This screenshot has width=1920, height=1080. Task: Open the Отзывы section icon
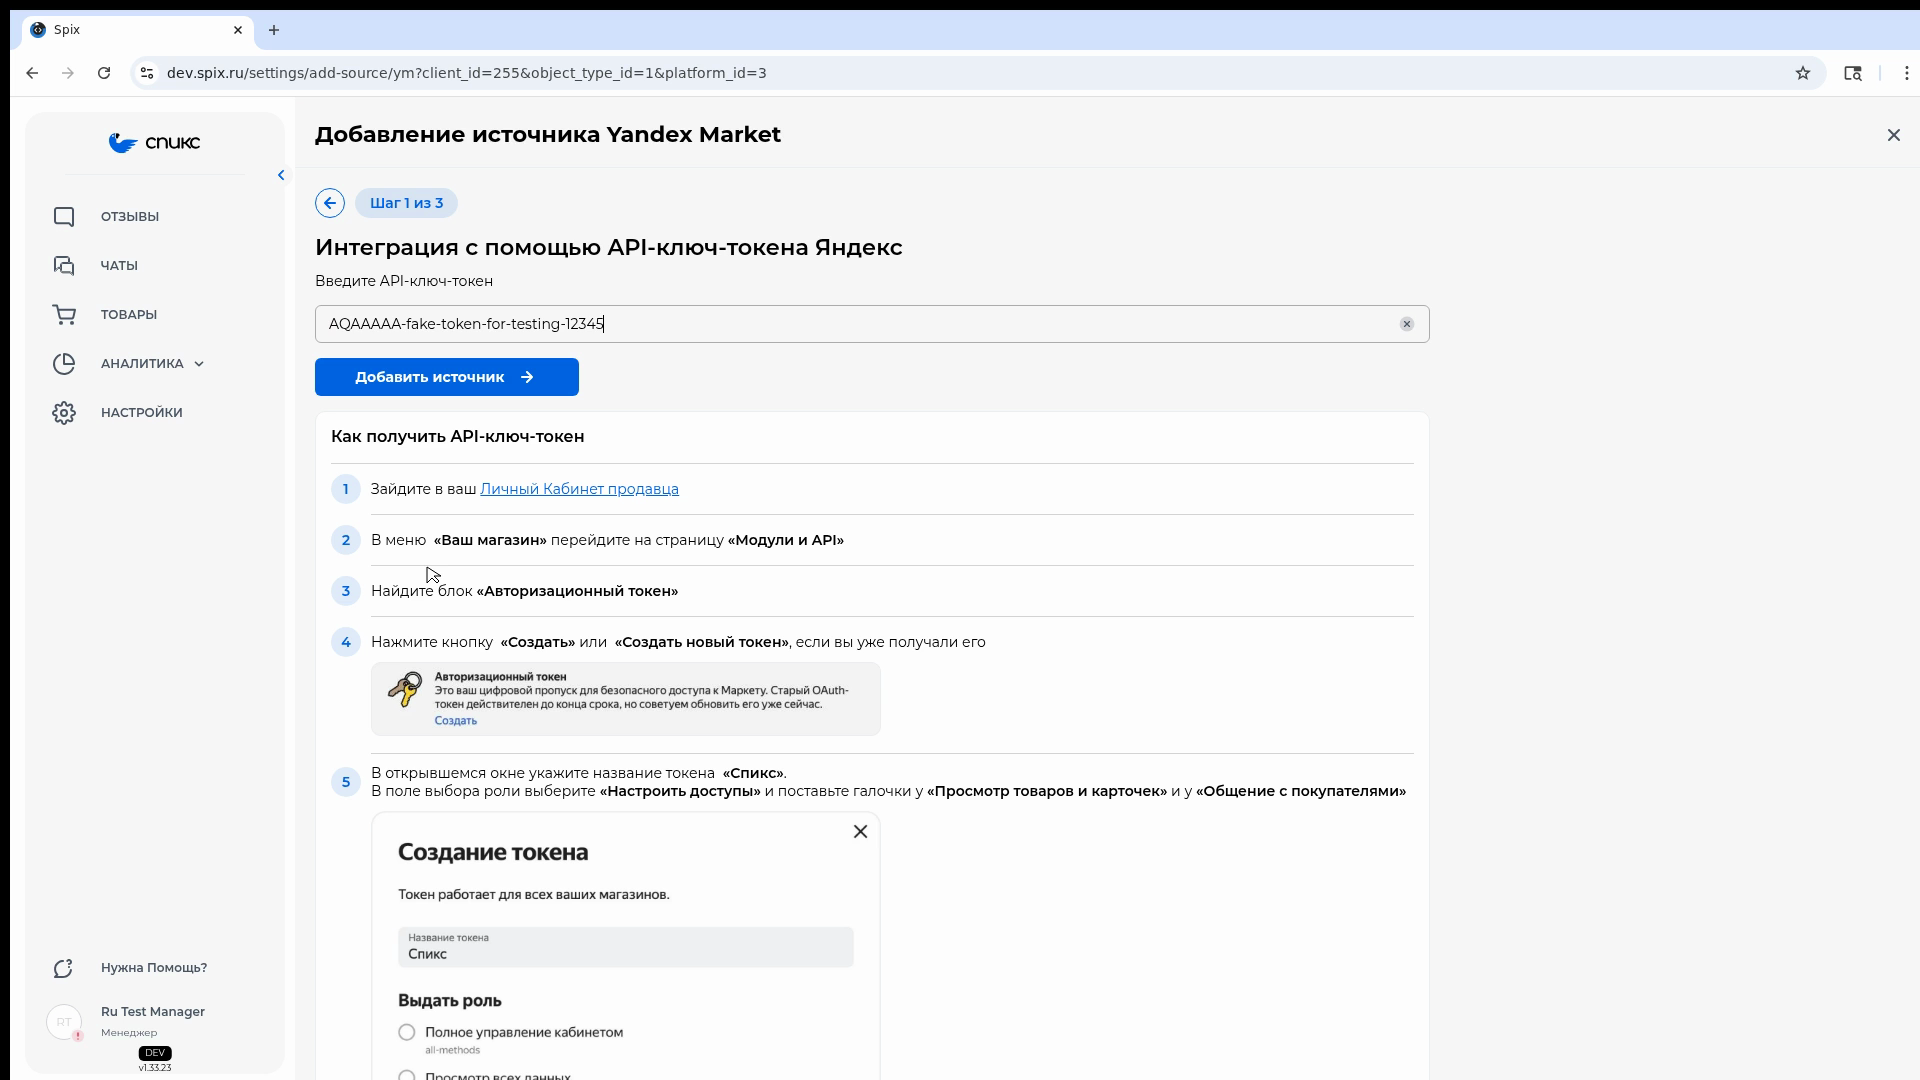tap(64, 217)
